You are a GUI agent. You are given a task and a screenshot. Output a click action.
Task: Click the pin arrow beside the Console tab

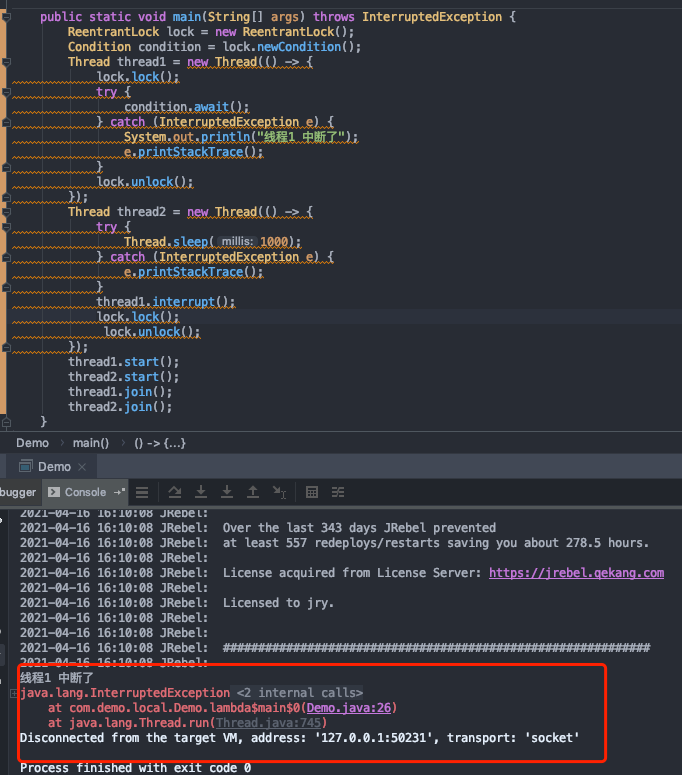[119, 492]
